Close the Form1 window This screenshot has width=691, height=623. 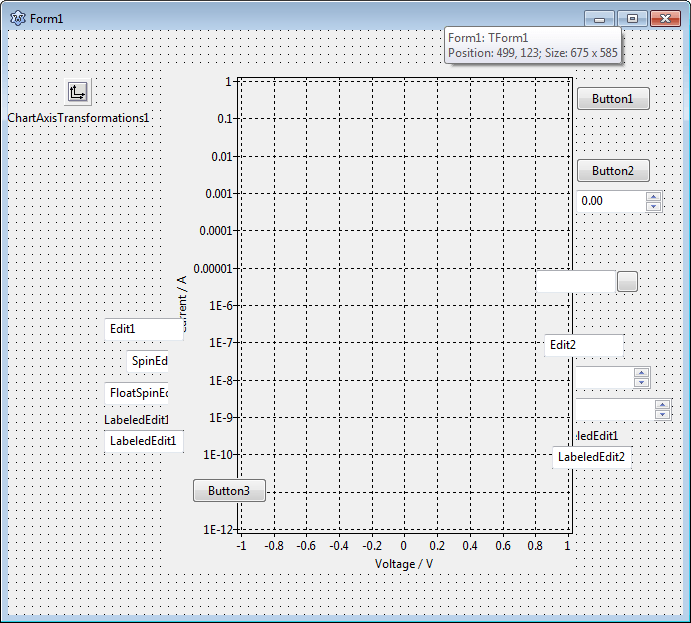coord(664,18)
